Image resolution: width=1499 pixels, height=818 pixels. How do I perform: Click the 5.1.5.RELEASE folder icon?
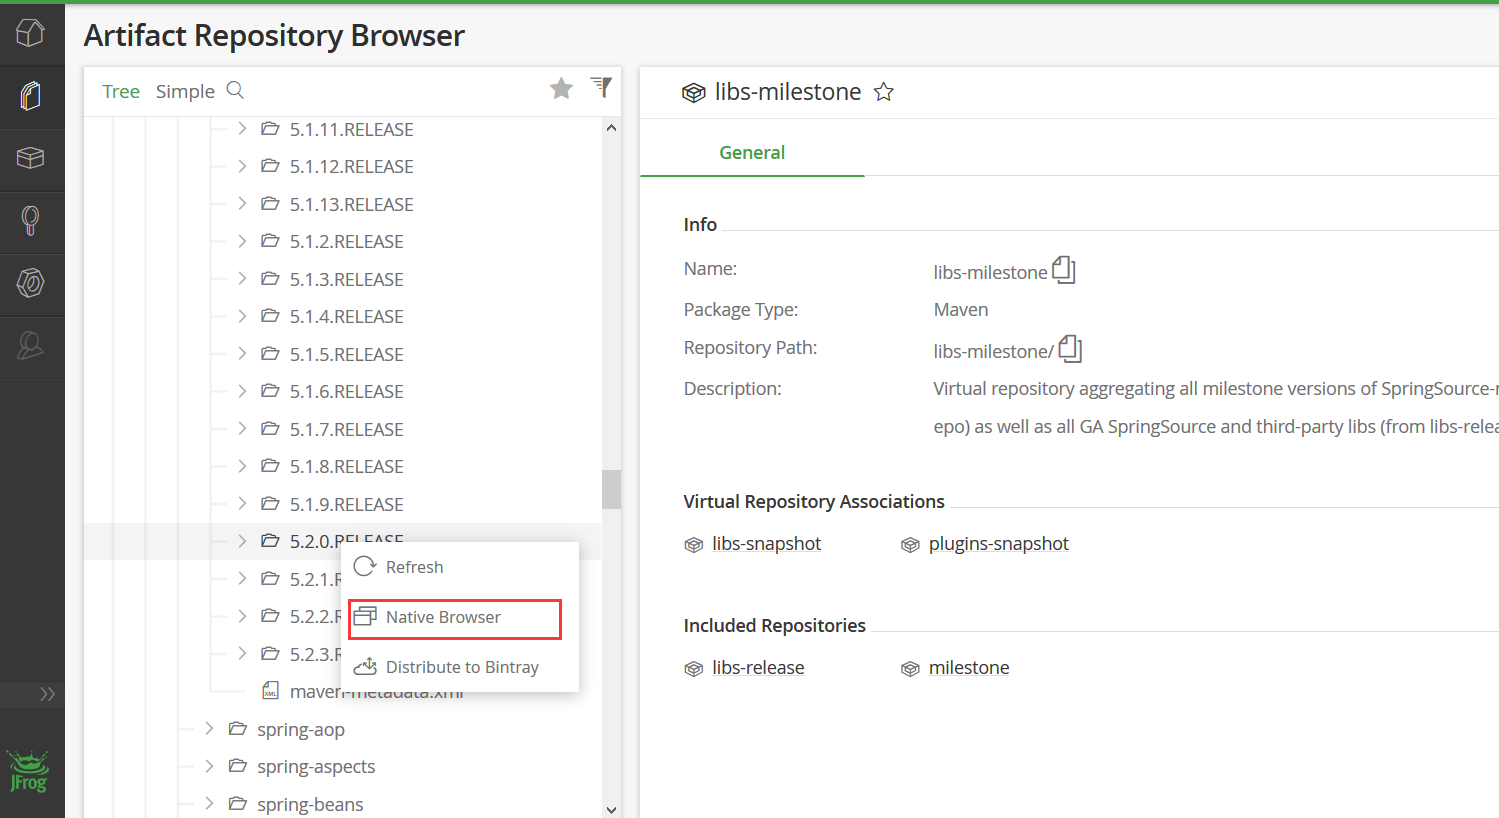[270, 353]
